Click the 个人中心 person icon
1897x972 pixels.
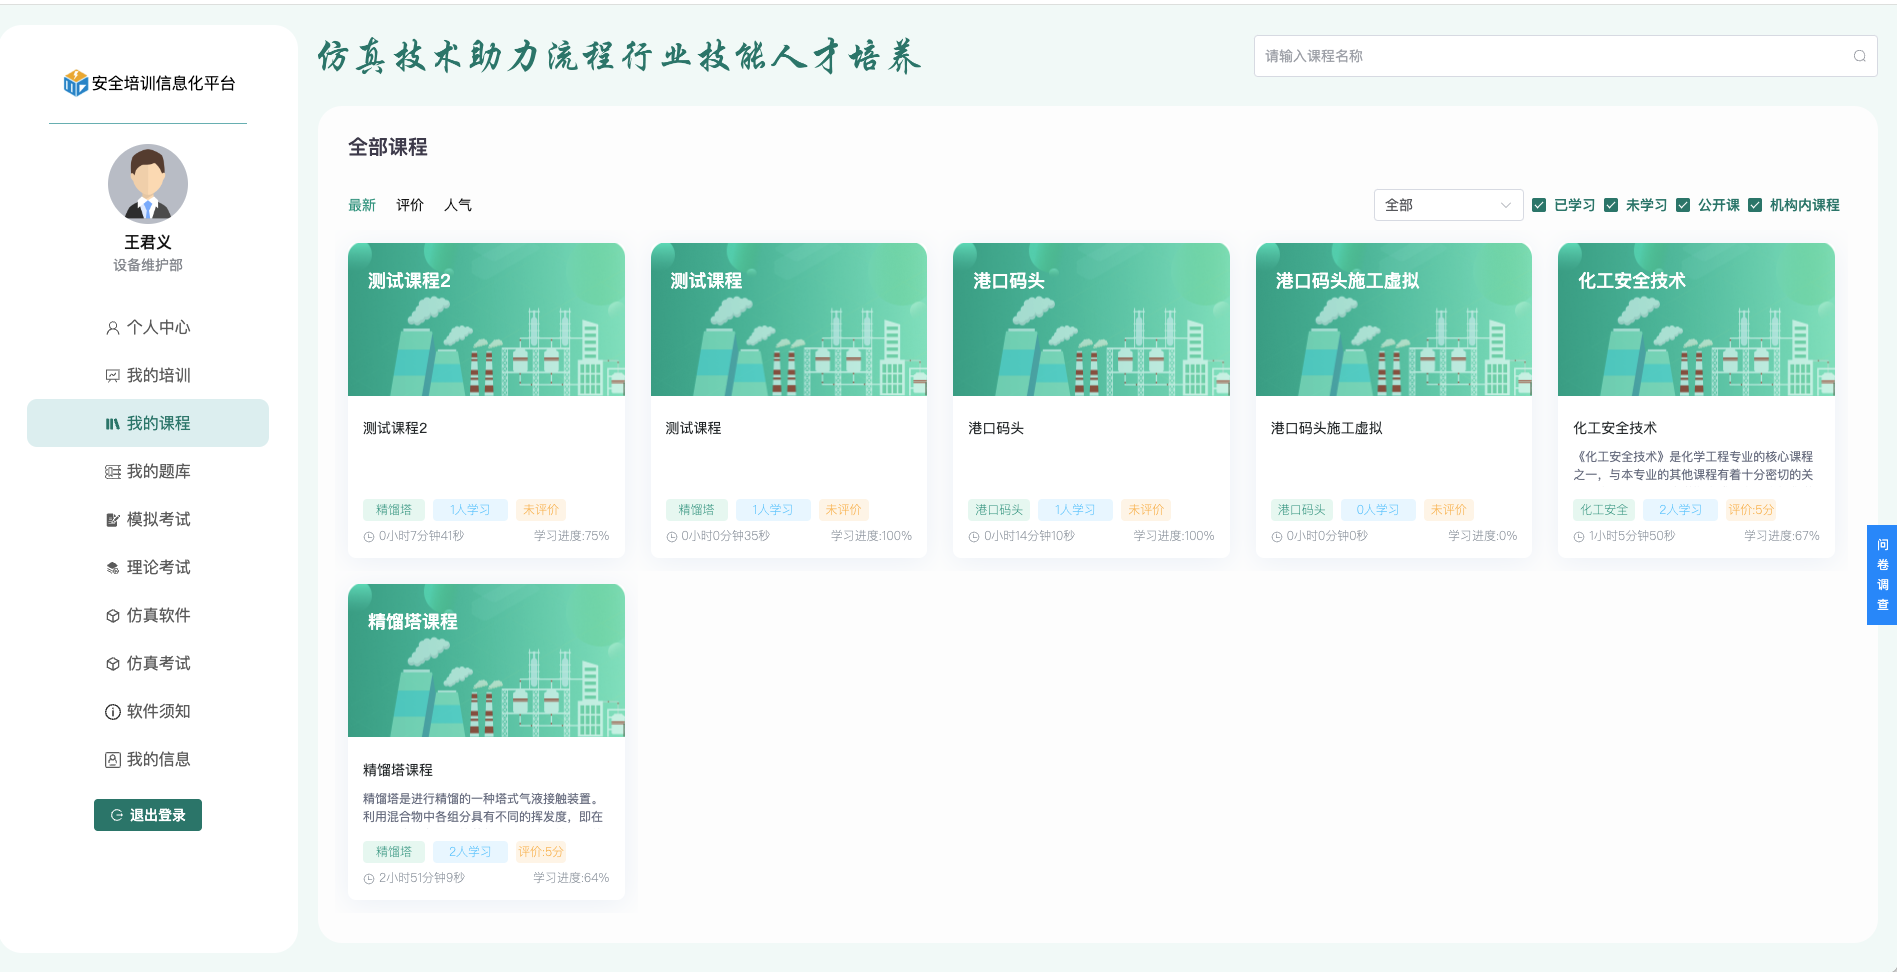coord(113,328)
